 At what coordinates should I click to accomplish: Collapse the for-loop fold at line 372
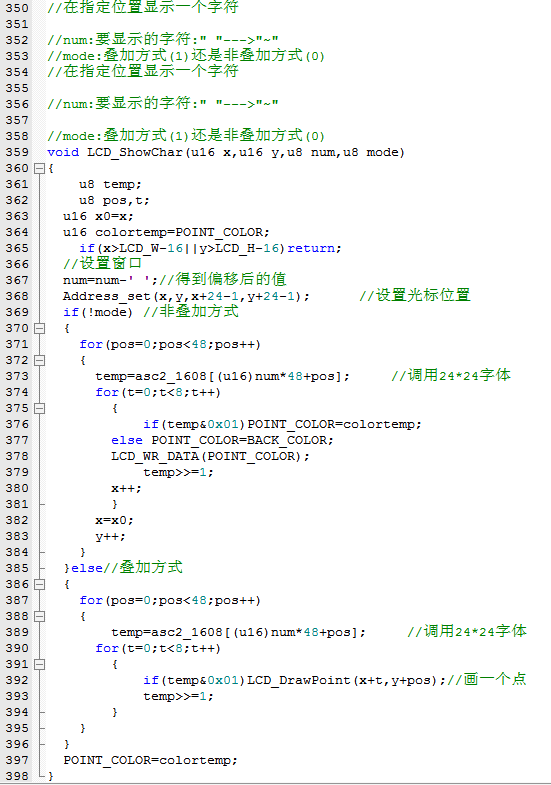tap(39, 360)
